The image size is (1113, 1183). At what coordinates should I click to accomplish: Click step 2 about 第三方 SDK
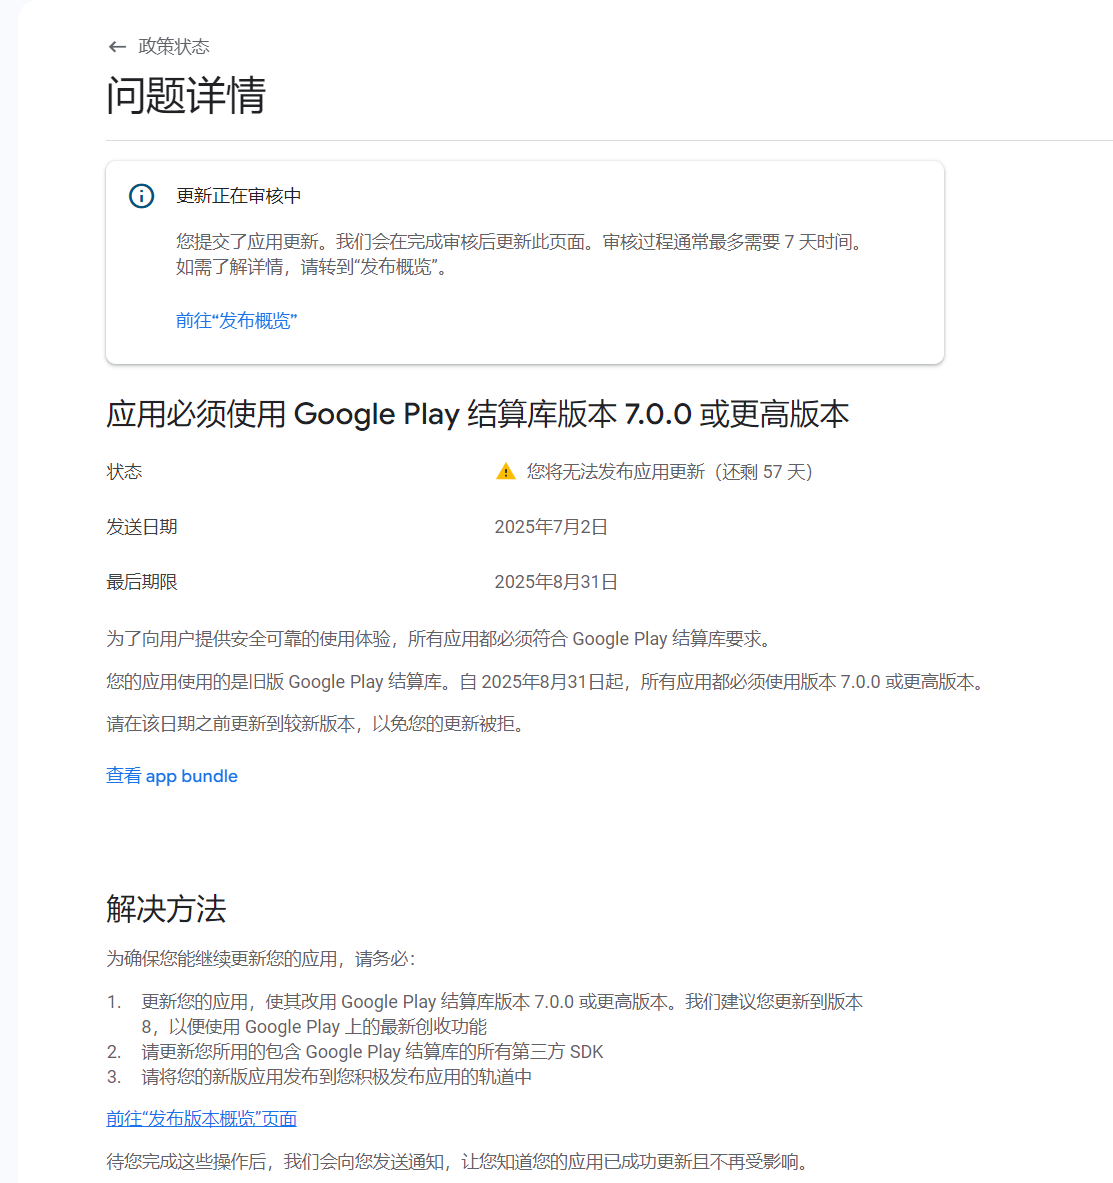pos(372,1052)
